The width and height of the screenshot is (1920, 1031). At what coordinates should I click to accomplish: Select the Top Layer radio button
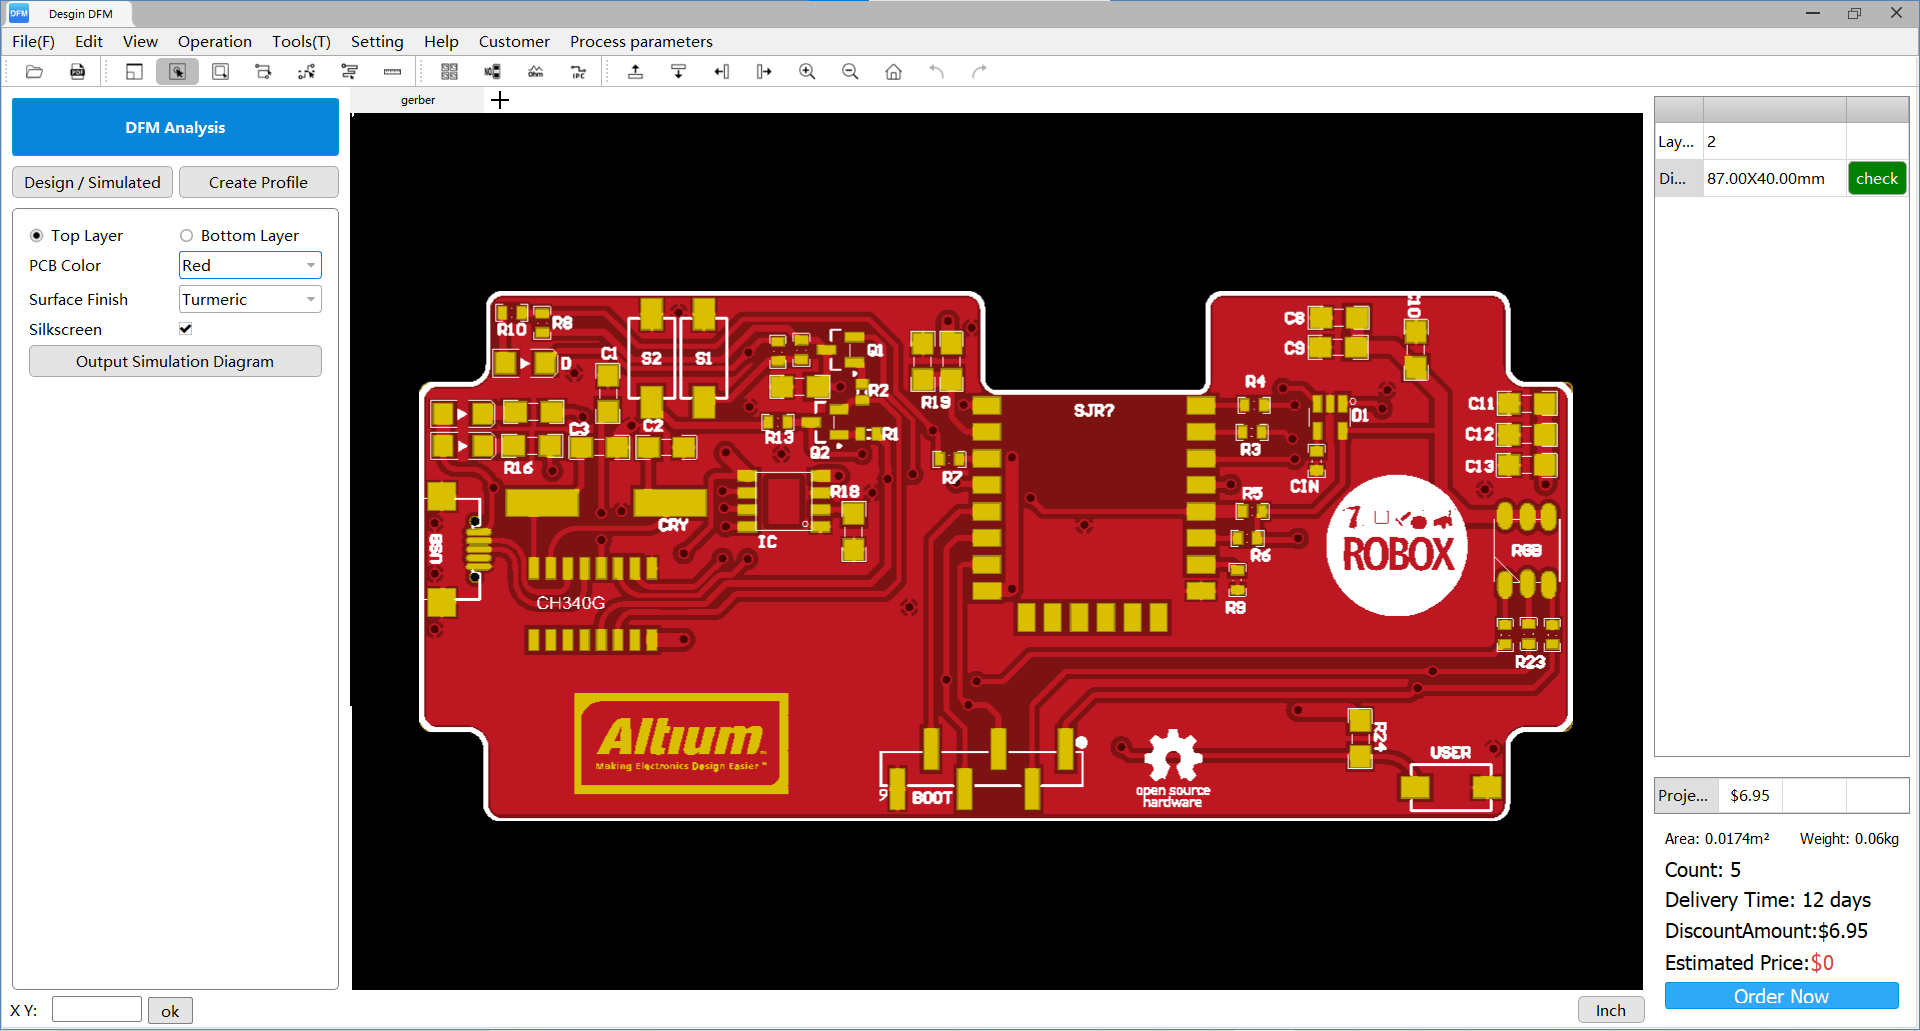coord(38,235)
